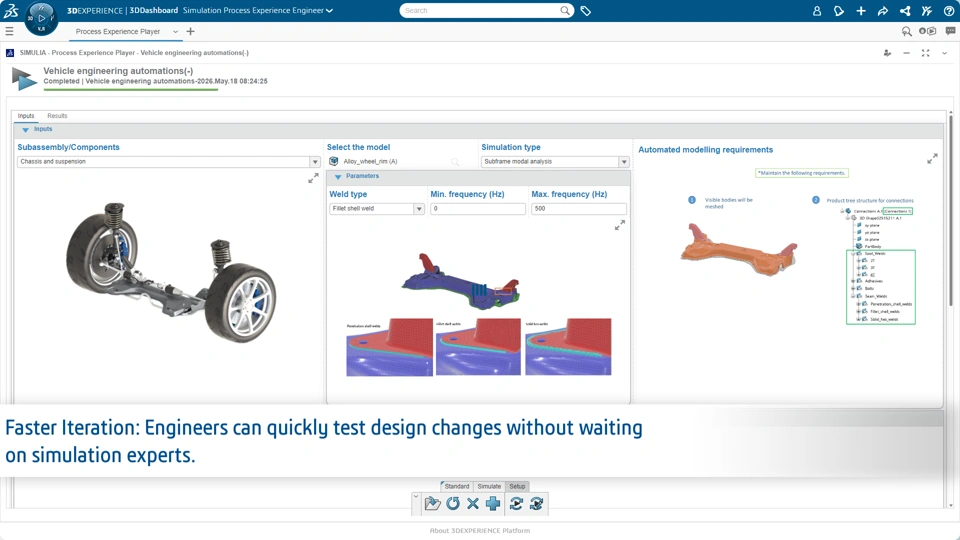Collapse the Parameters section triangle
960x540 pixels.
pyautogui.click(x=337, y=176)
